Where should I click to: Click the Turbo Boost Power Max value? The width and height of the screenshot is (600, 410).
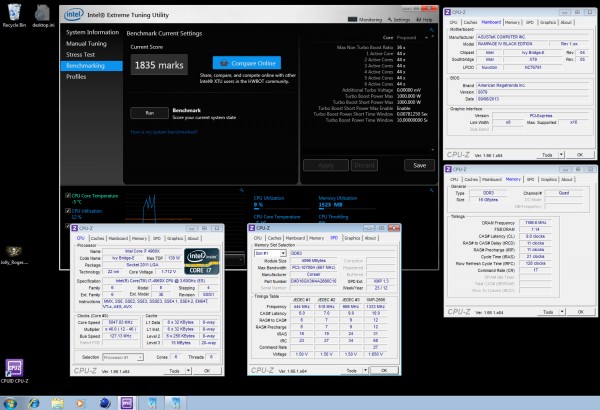point(409,96)
